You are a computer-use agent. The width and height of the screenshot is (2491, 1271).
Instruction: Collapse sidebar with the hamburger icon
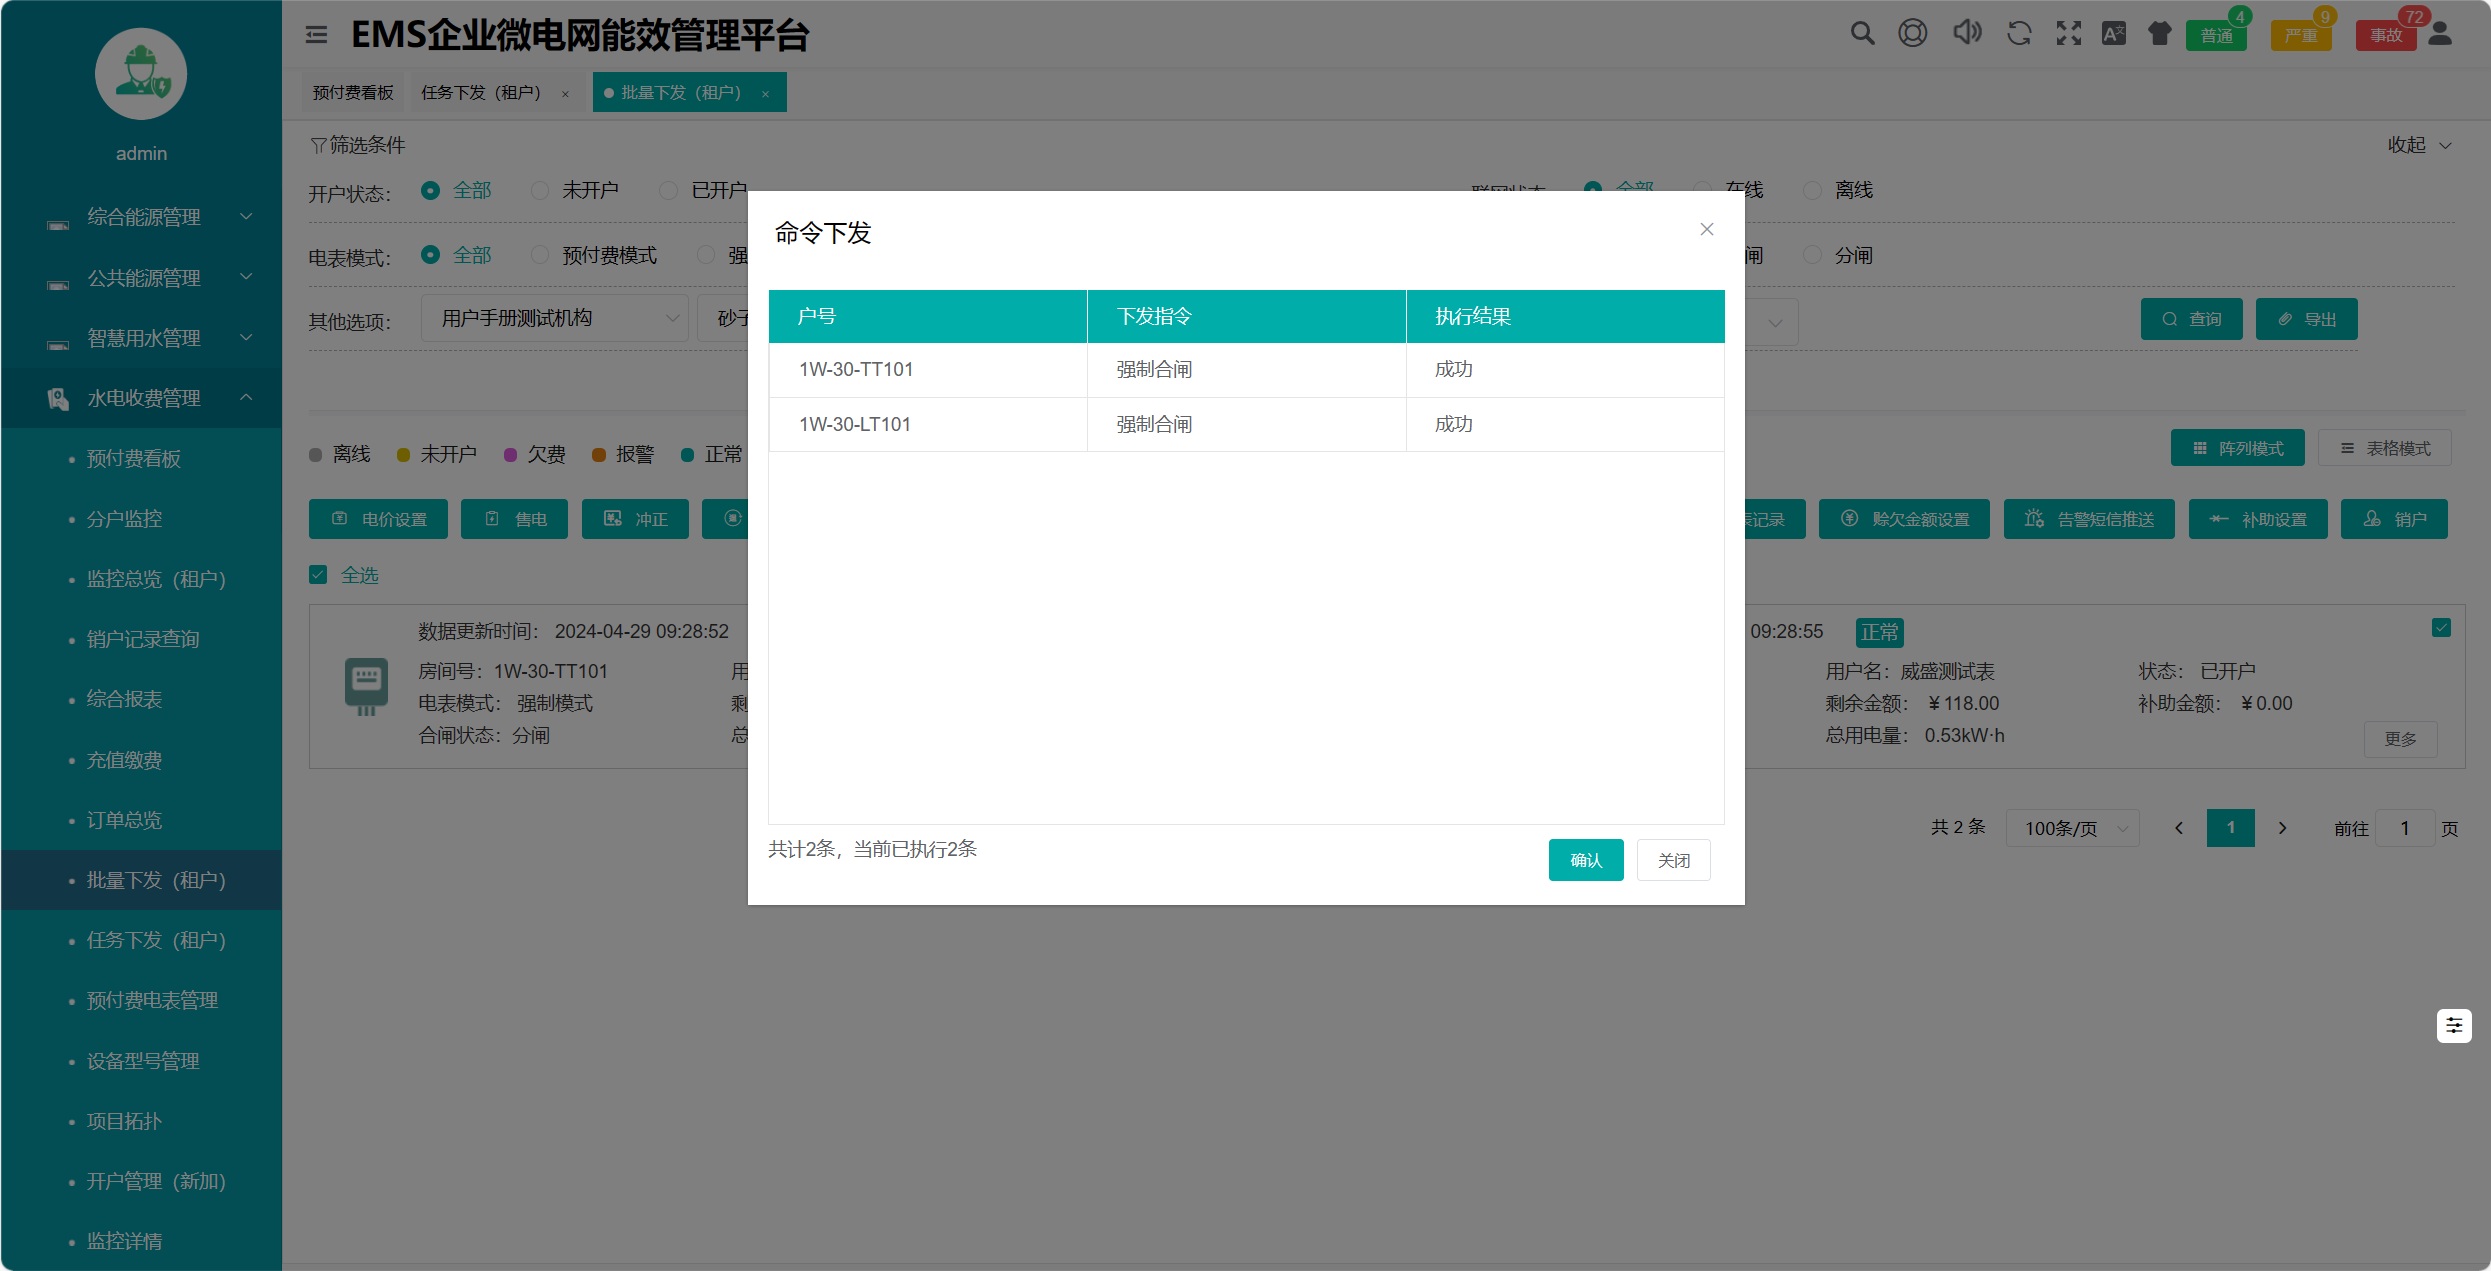pyautogui.click(x=316, y=35)
